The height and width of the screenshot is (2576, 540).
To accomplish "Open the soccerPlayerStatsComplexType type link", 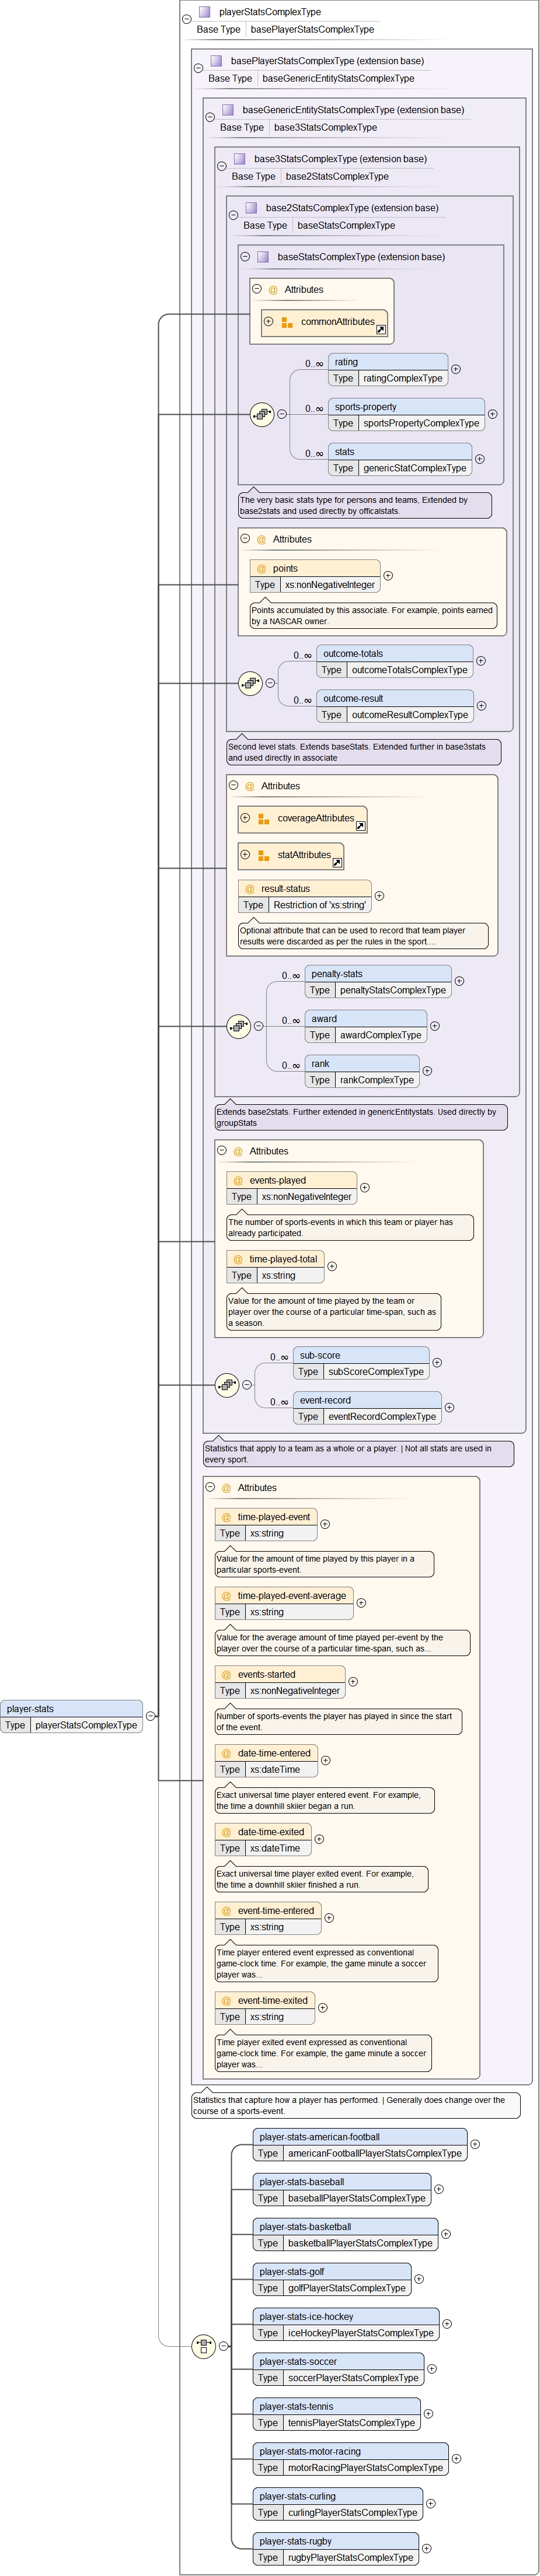I will (353, 2377).
